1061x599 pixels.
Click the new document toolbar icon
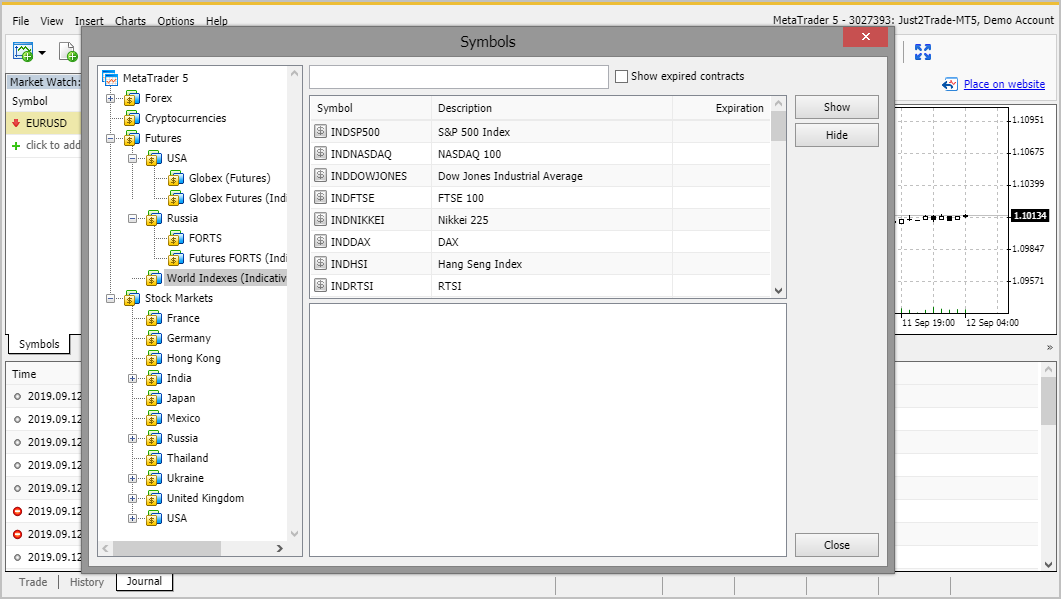click(x=68, y=52)
